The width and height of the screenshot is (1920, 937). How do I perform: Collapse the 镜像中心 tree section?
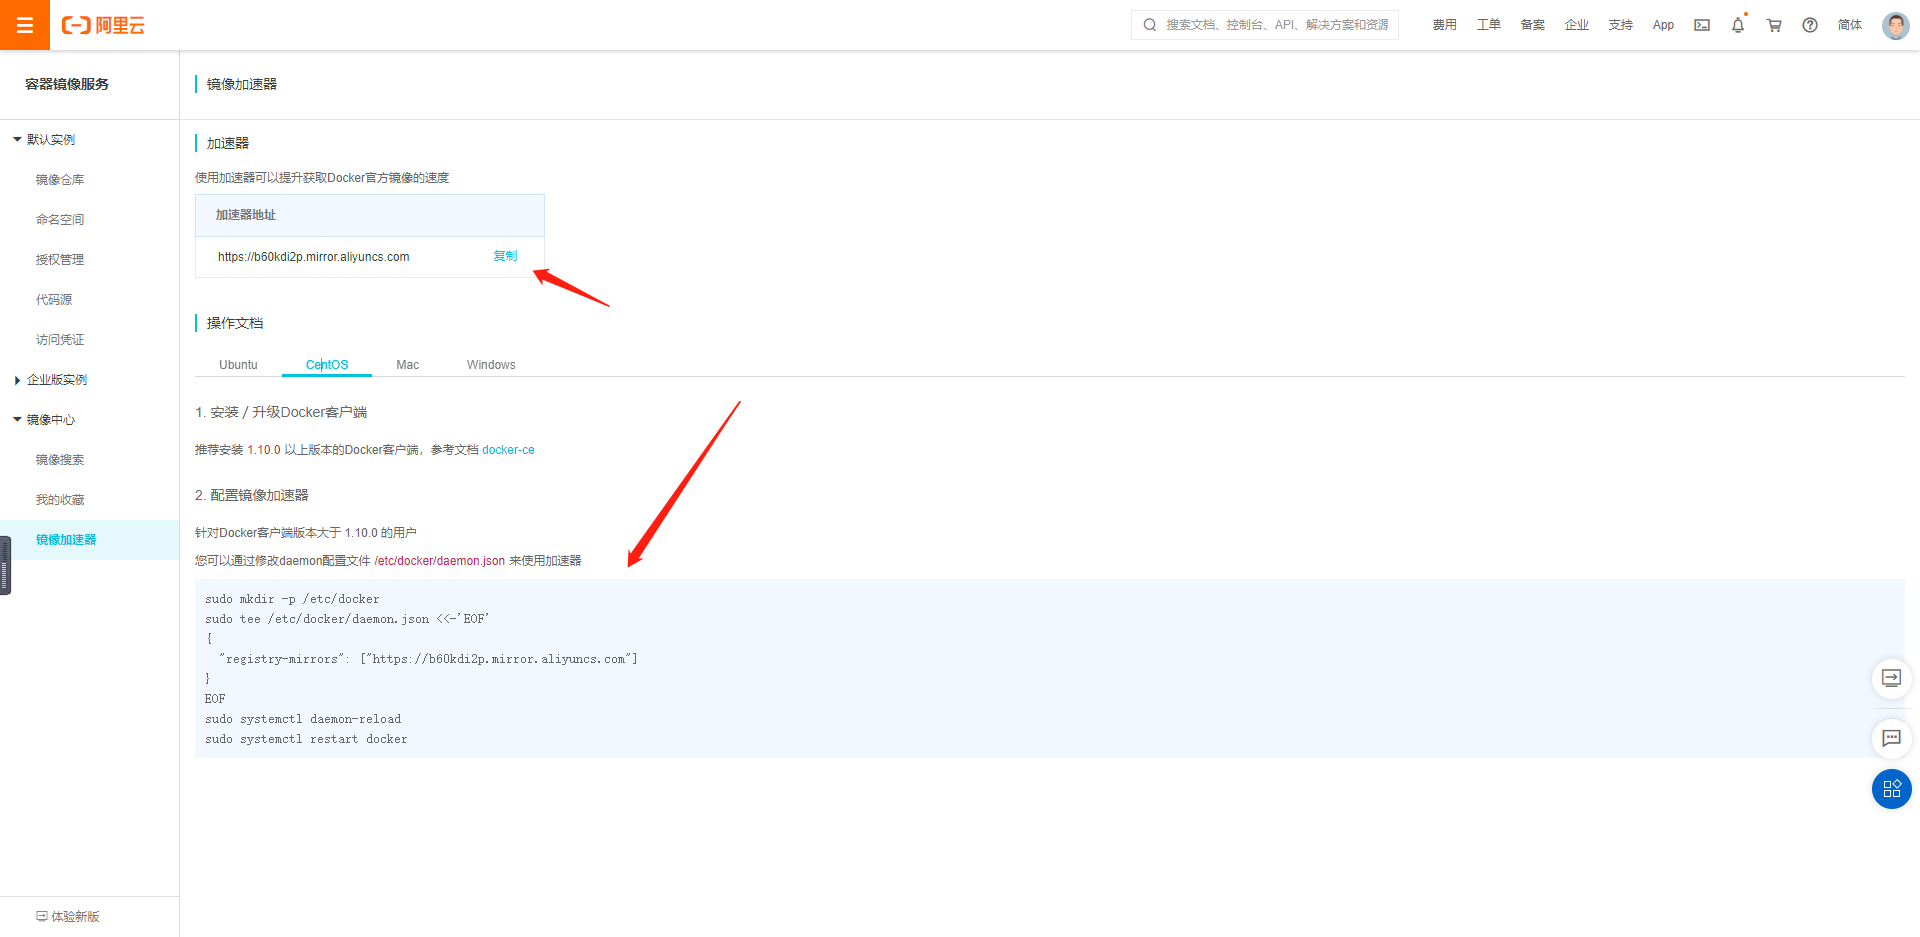(17, 420)
